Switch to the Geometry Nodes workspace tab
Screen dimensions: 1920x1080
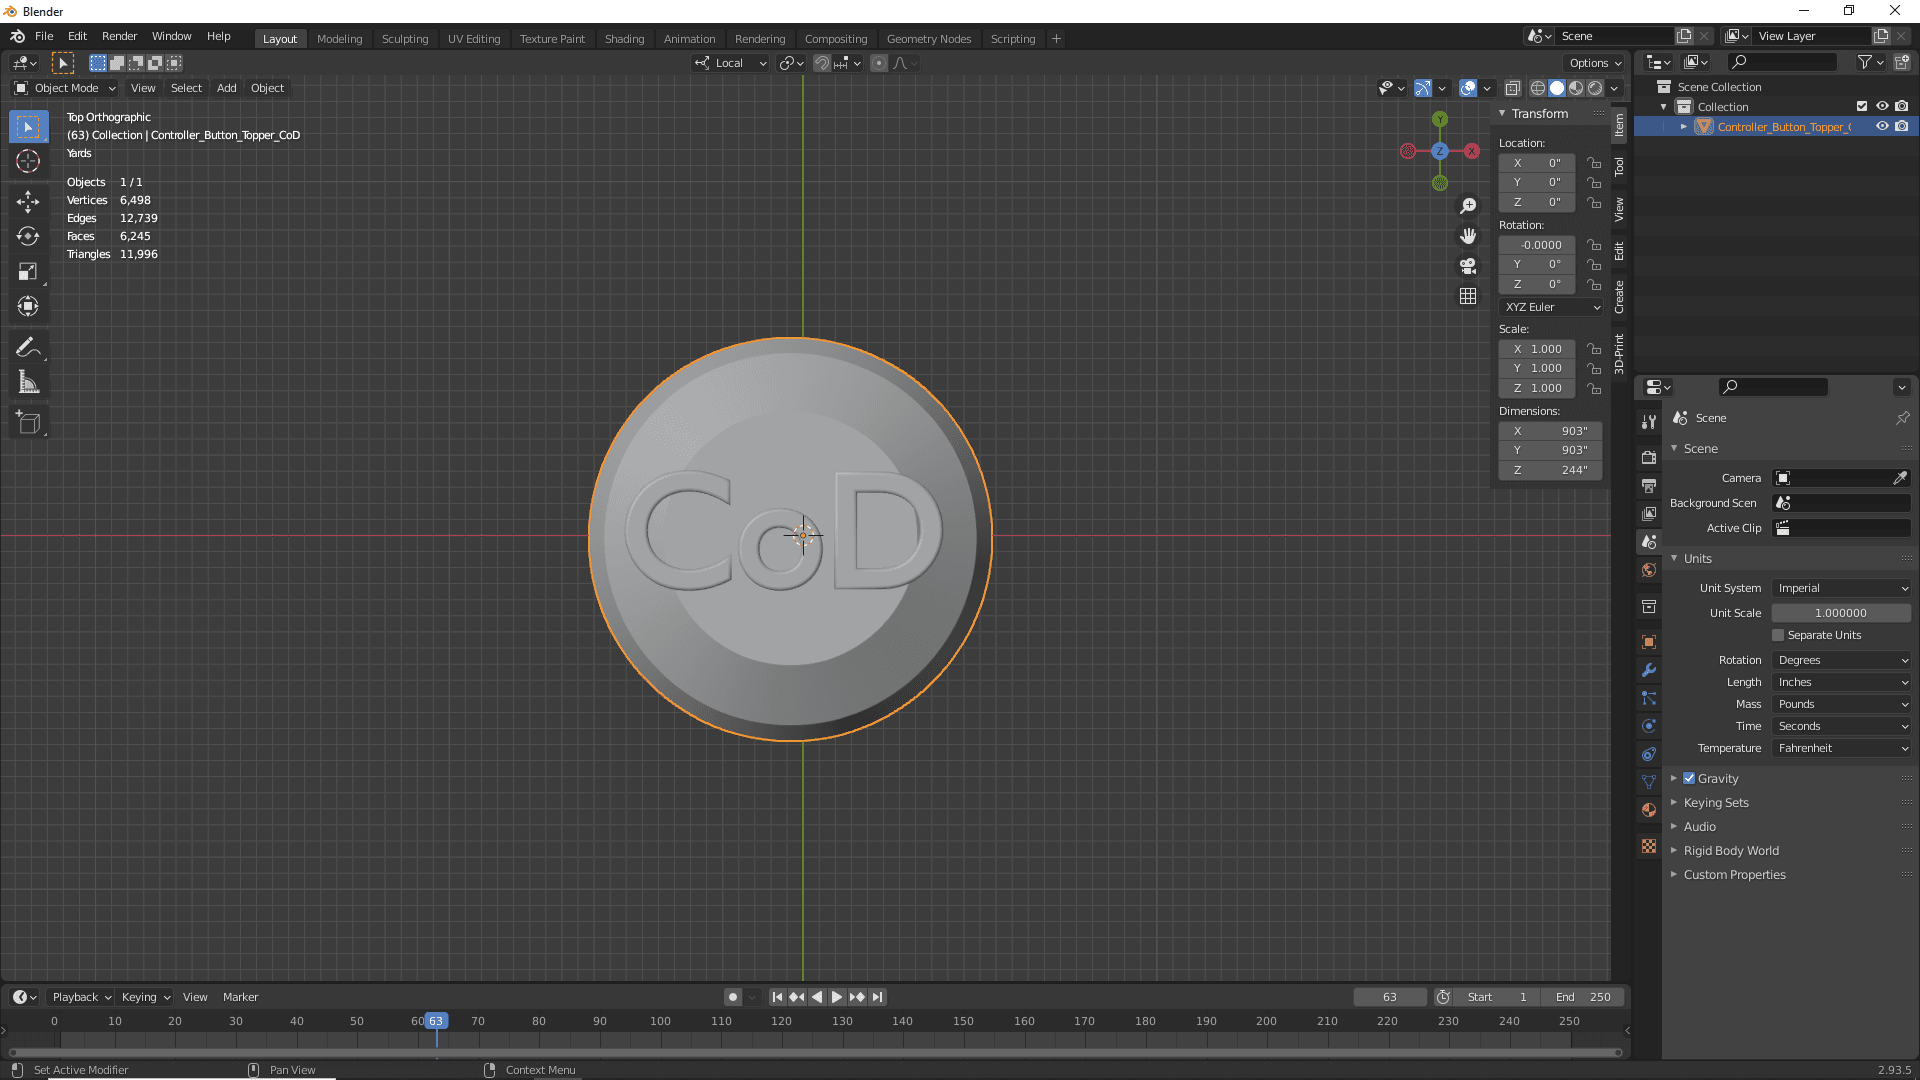[929, 39]
